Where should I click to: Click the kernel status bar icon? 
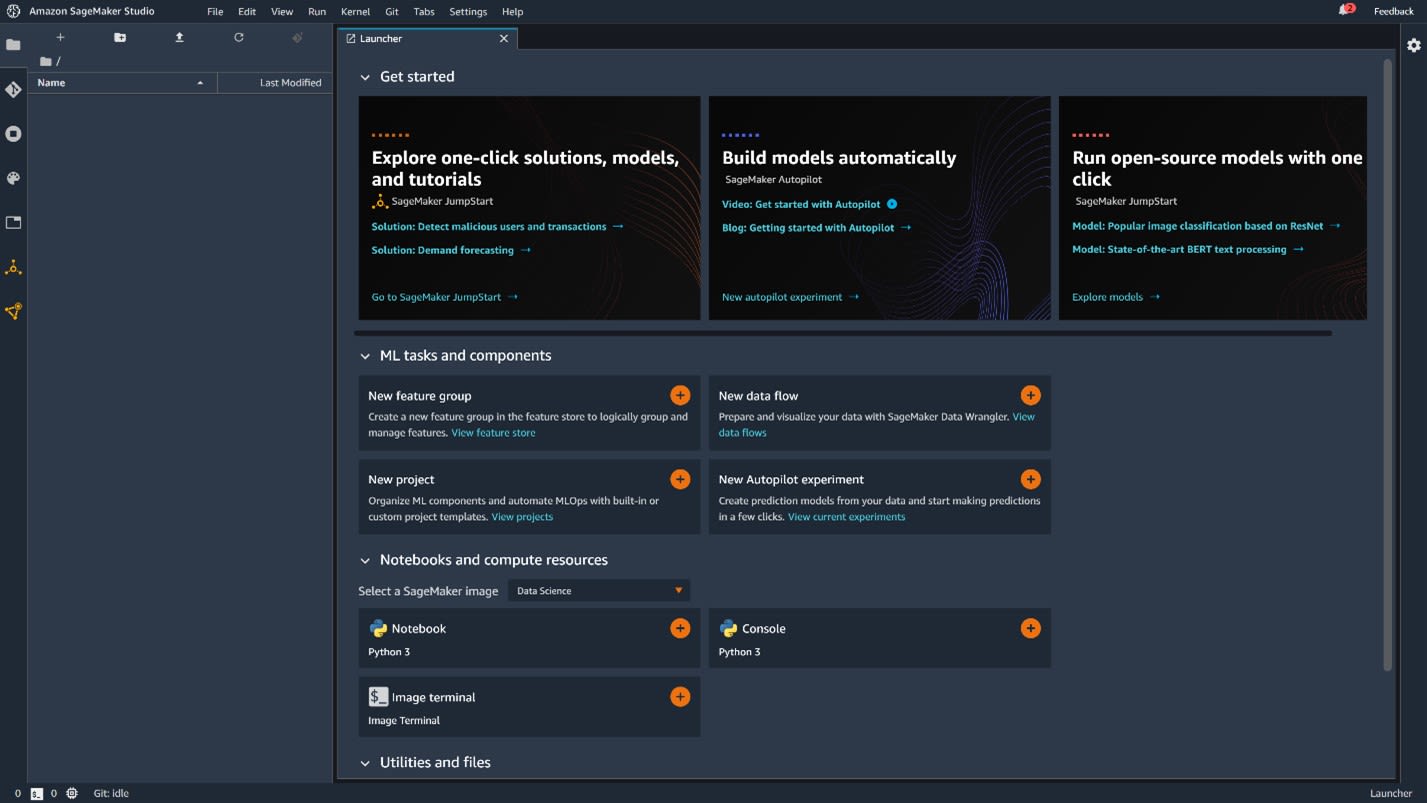pos(72,793)
